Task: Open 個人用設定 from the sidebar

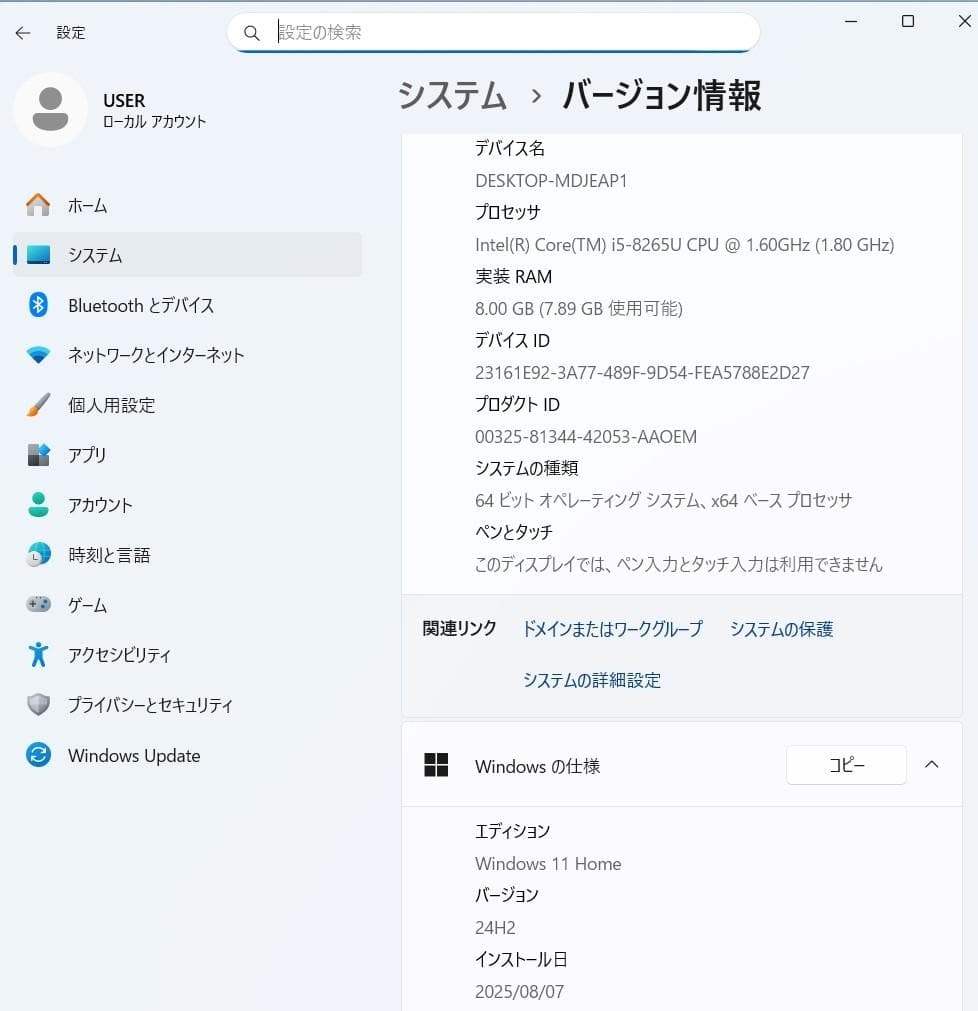Action: pyautogui.click(x=110, y=405)
